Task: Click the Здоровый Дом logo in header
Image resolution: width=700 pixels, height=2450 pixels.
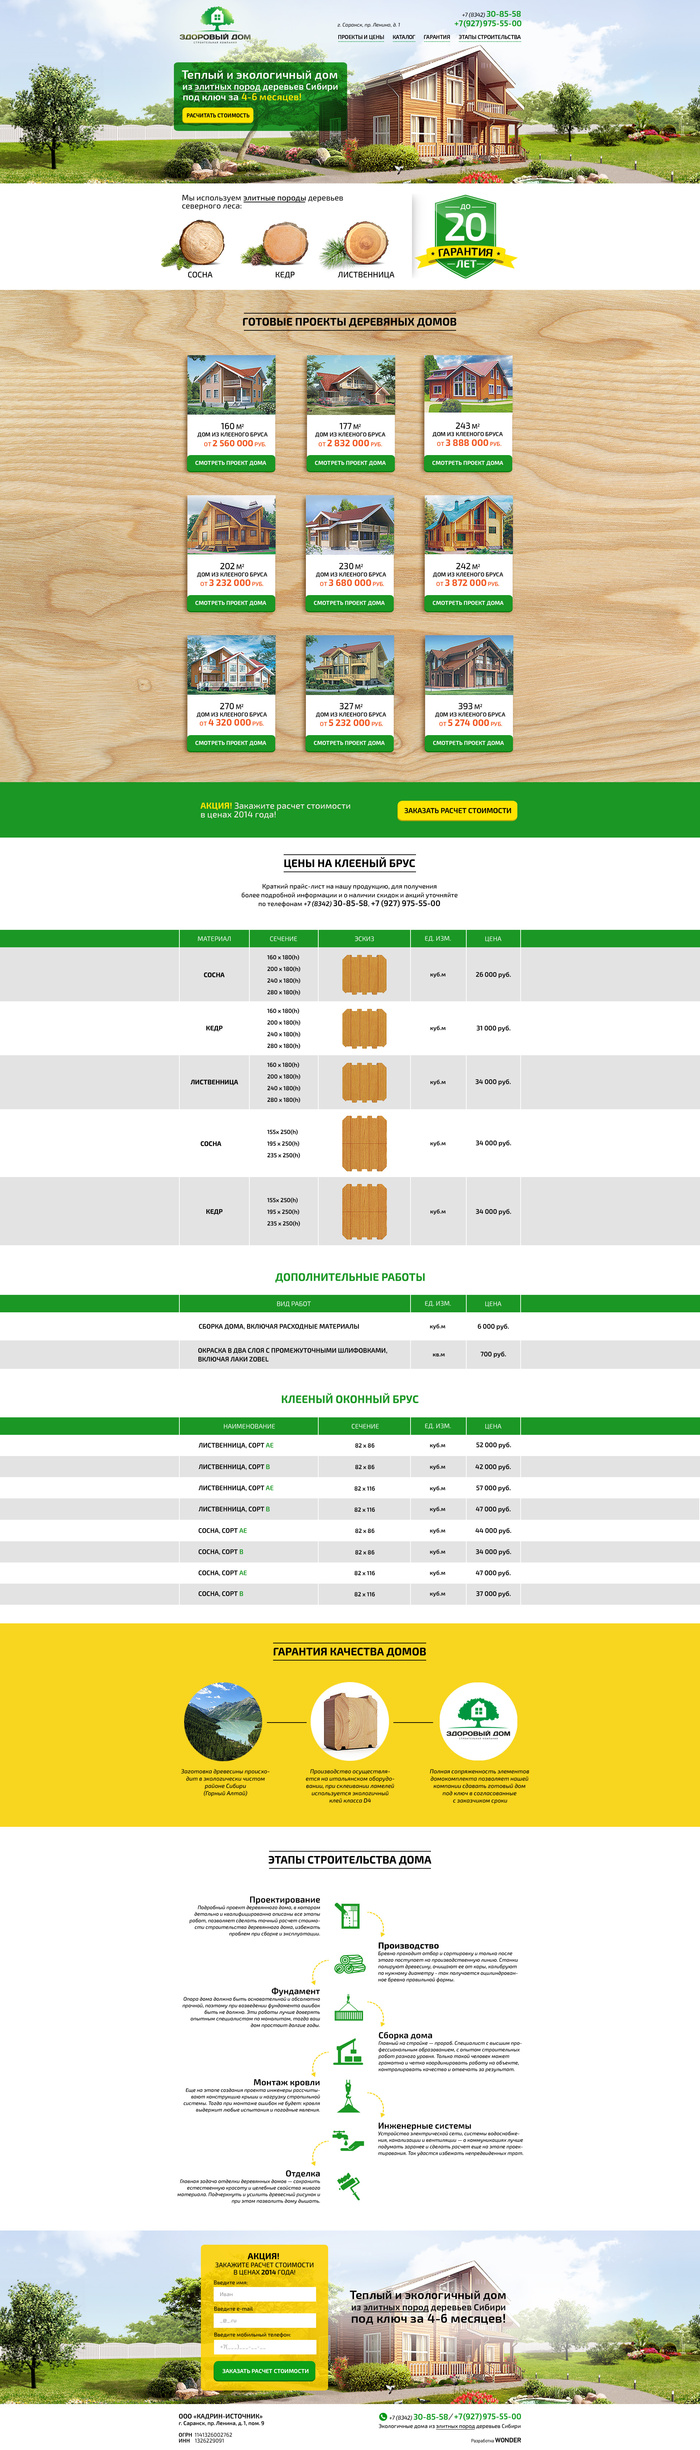Action: click(215, 25)
